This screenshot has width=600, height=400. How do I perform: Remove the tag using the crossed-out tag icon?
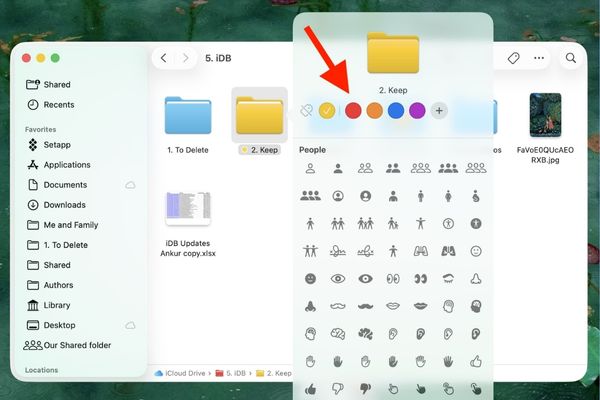[x=306, y=111]
